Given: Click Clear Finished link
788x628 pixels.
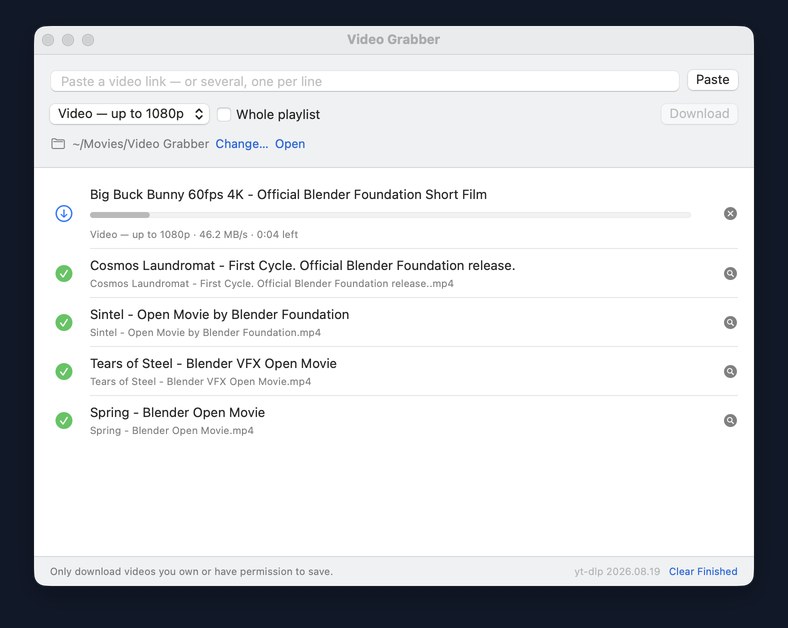Looking at the screenshot, I should (703, 572).
